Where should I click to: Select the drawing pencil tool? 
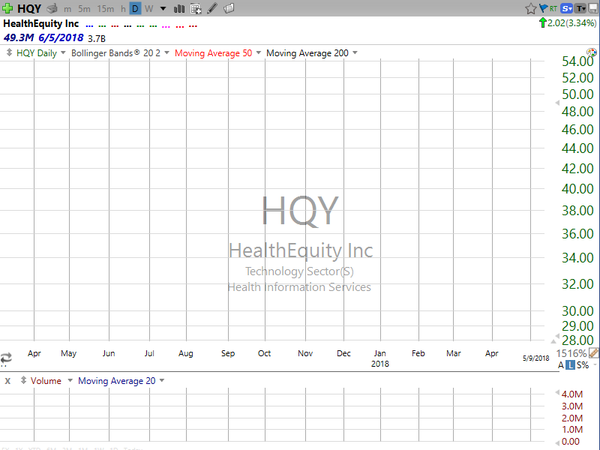pyautogui.click(x=212, y=8)
